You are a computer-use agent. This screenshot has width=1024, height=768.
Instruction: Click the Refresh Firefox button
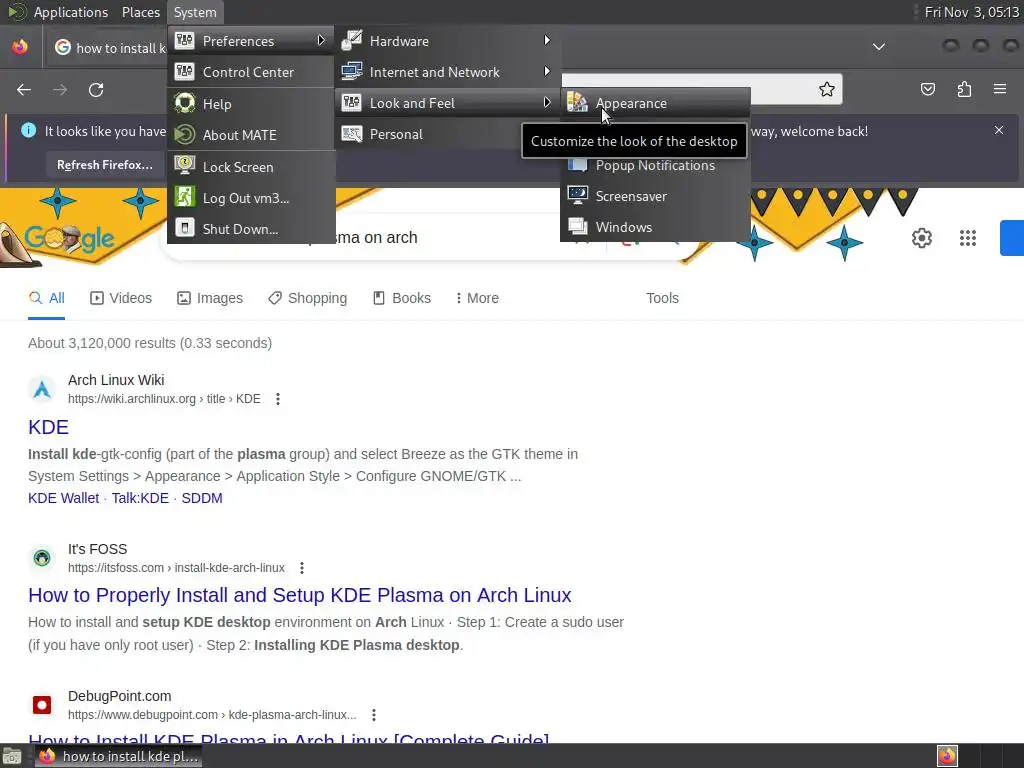104,165
